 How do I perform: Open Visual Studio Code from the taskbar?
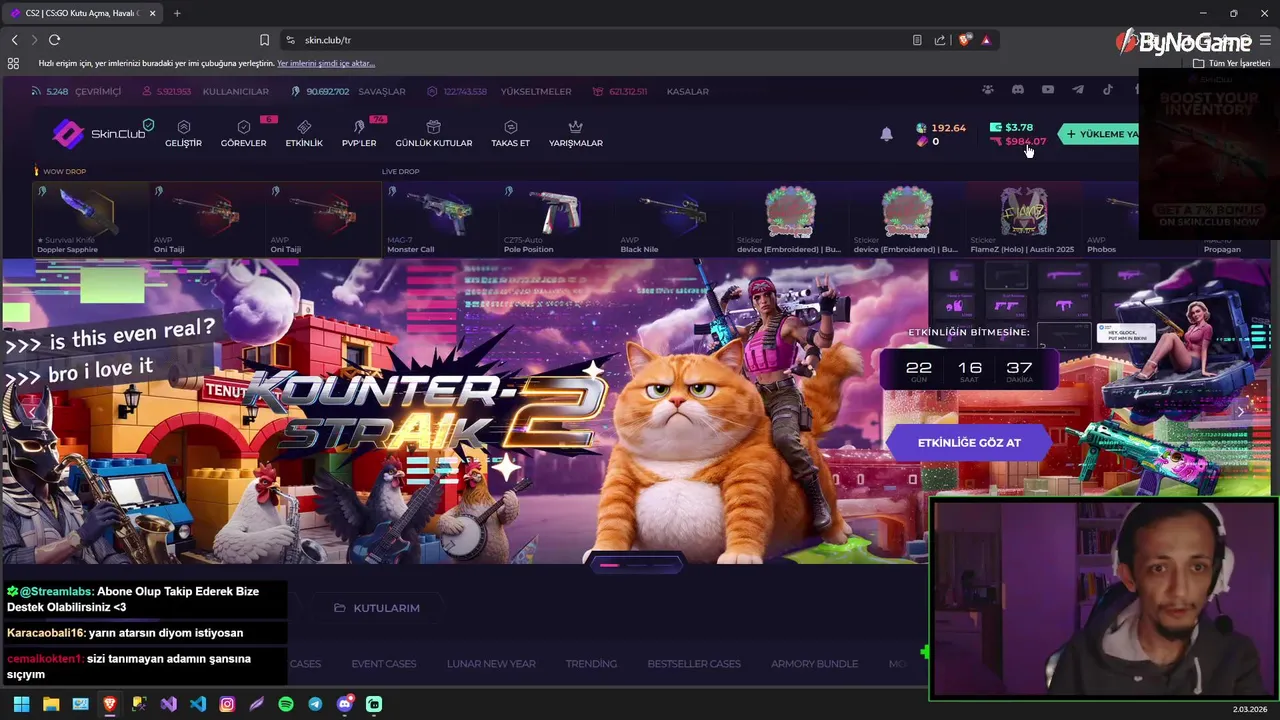[198, 704]
